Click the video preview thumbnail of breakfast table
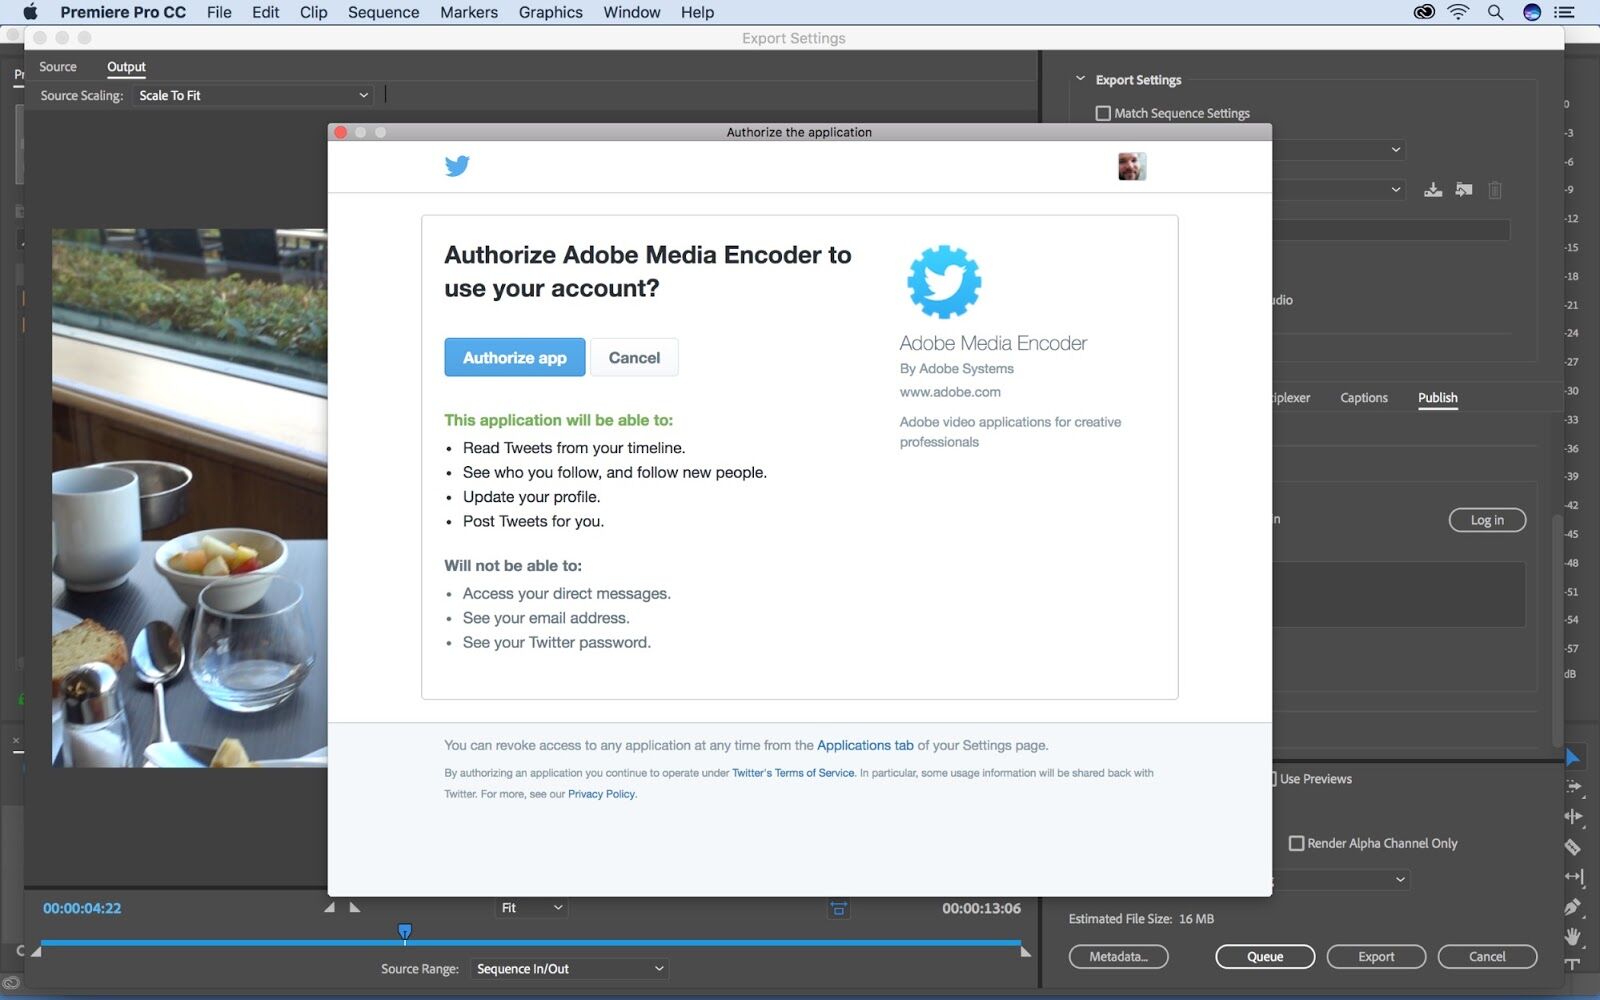This screenshot has width=1600, height=1000. pyautogui.click(x=190, y=498)
